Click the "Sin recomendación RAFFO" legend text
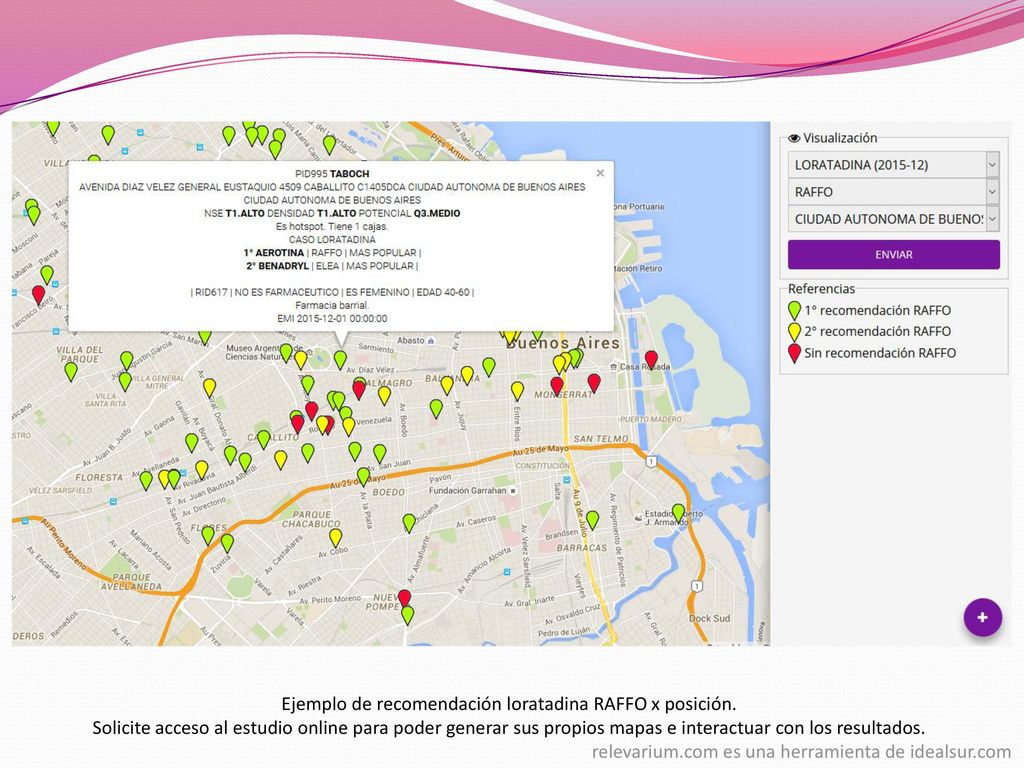 tap(880, 353)
